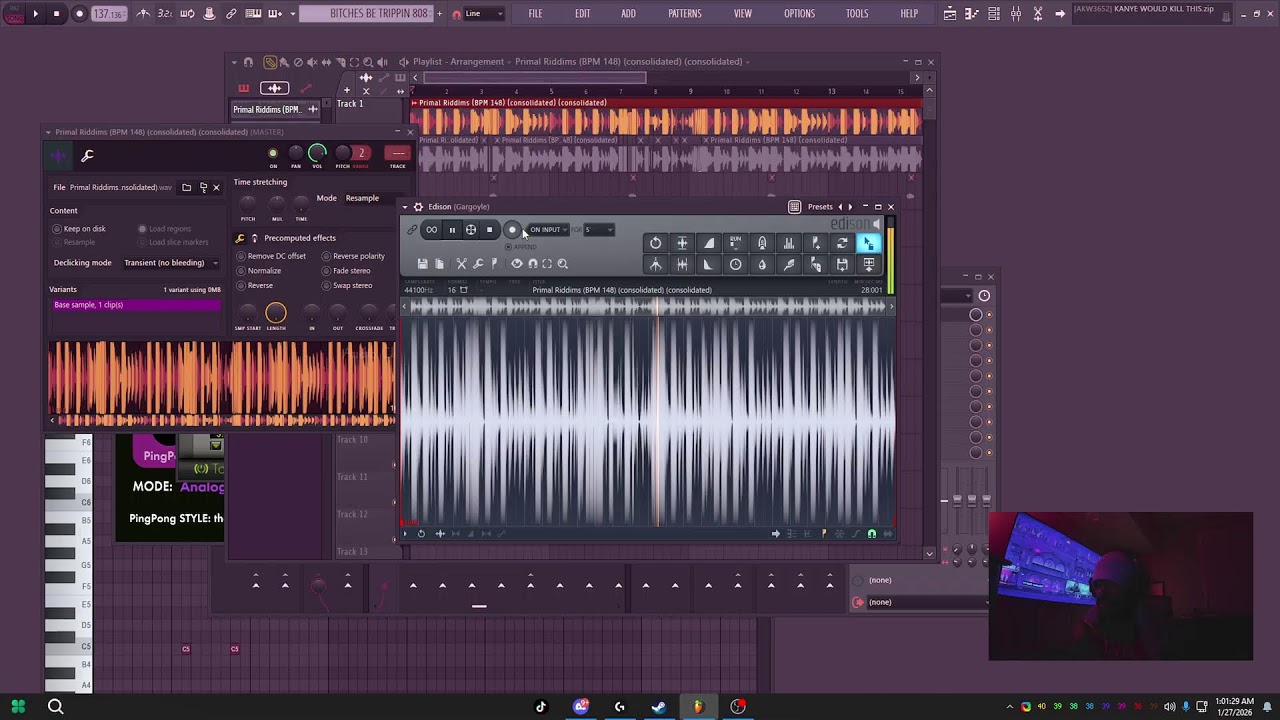The image size is (1280, 720).
Task: Open the EDIT menu
Action: (x=582, y=14)
